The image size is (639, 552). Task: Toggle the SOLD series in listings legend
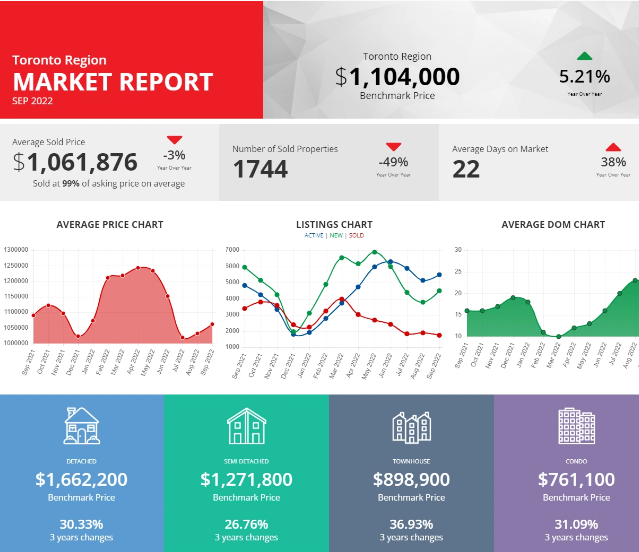coord(356,235)
